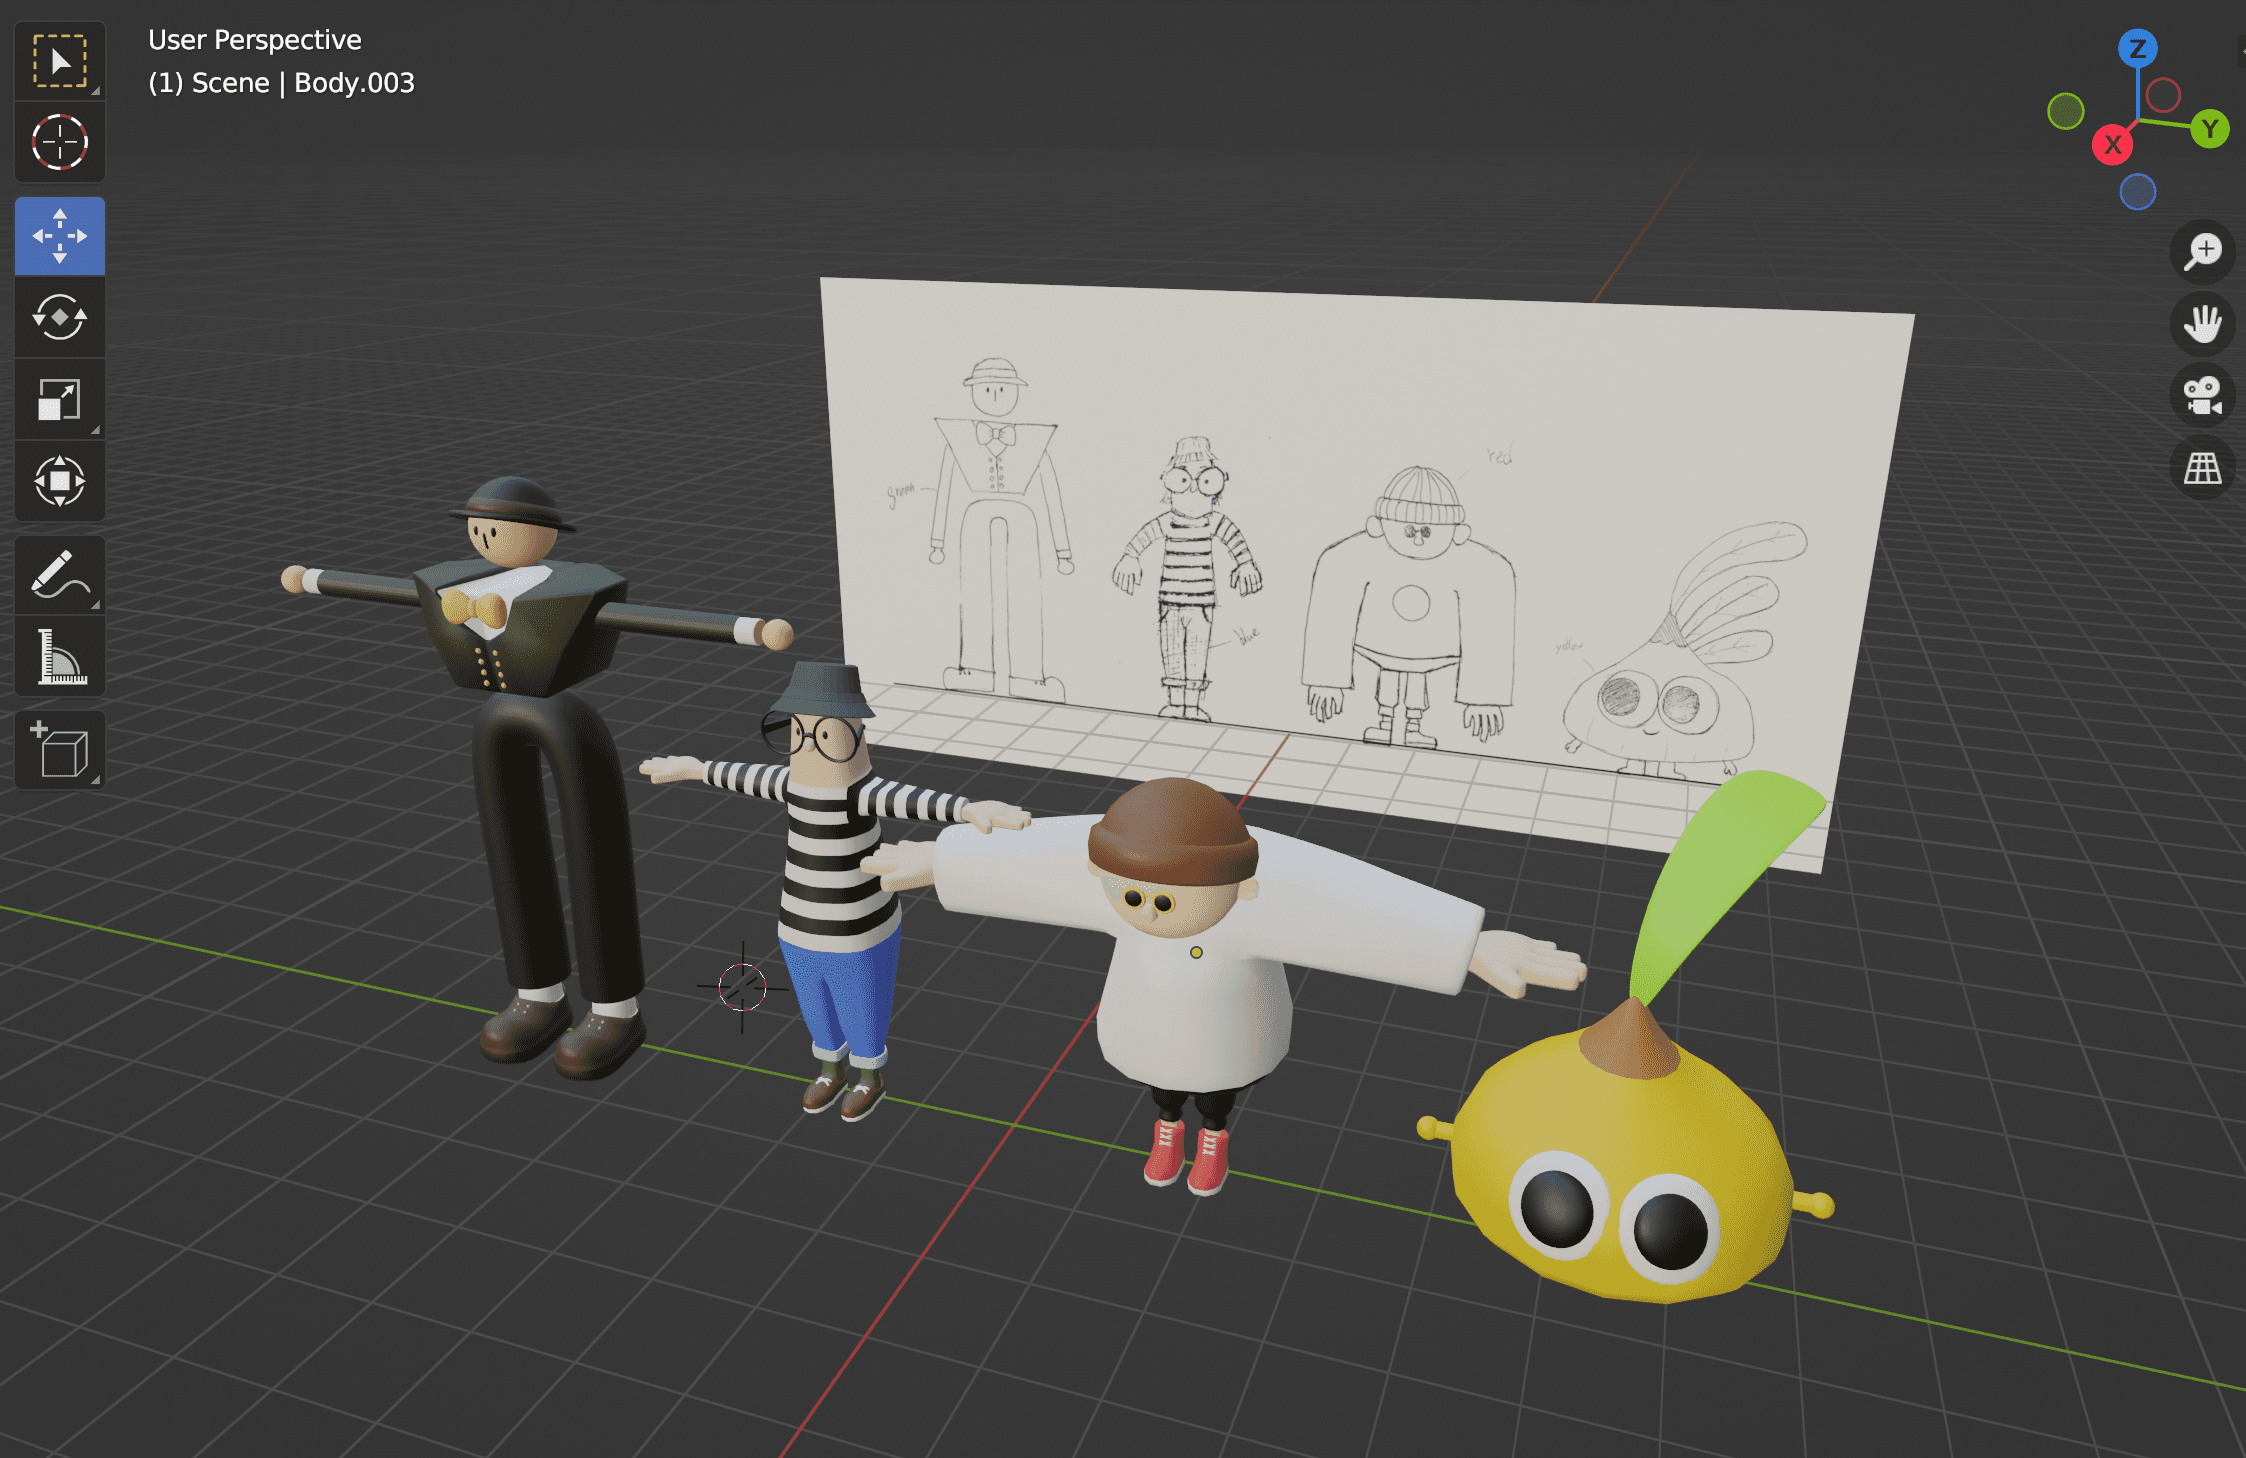
Task: Click the negative Z axis gizmo circle
Action: [2138, 192]
